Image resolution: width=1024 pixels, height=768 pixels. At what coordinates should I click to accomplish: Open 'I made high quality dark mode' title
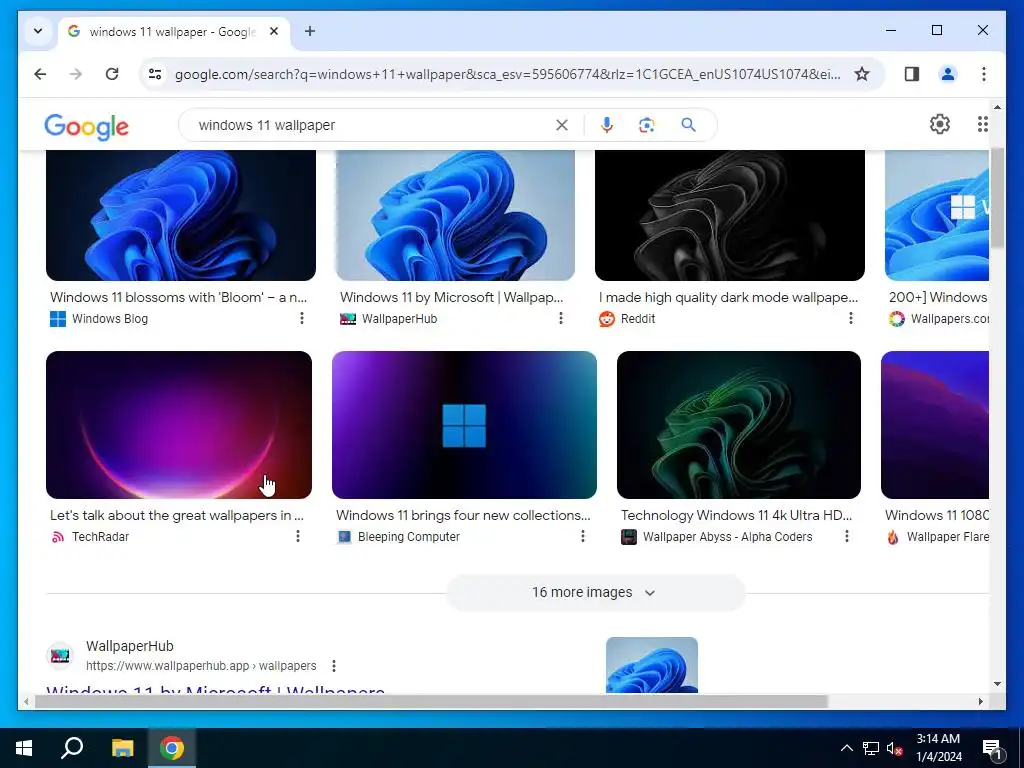click(x=728, y=297)
